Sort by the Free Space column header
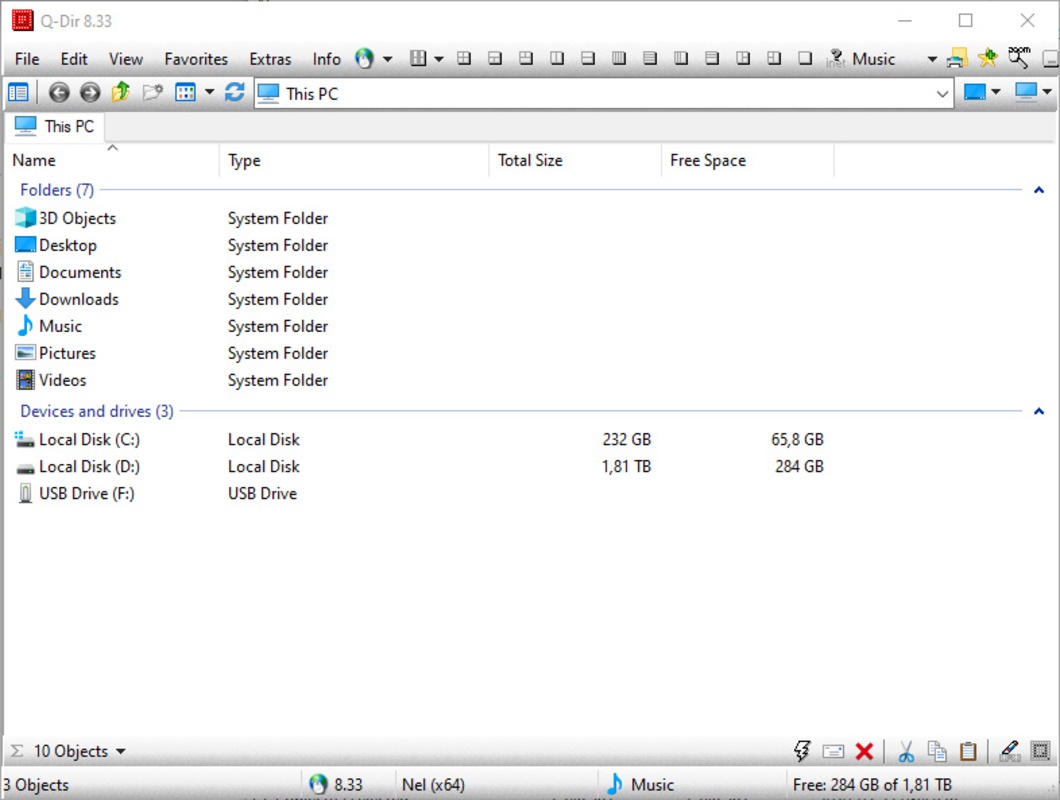Viewport: 1060px width, 800px height. coord(708,160)
